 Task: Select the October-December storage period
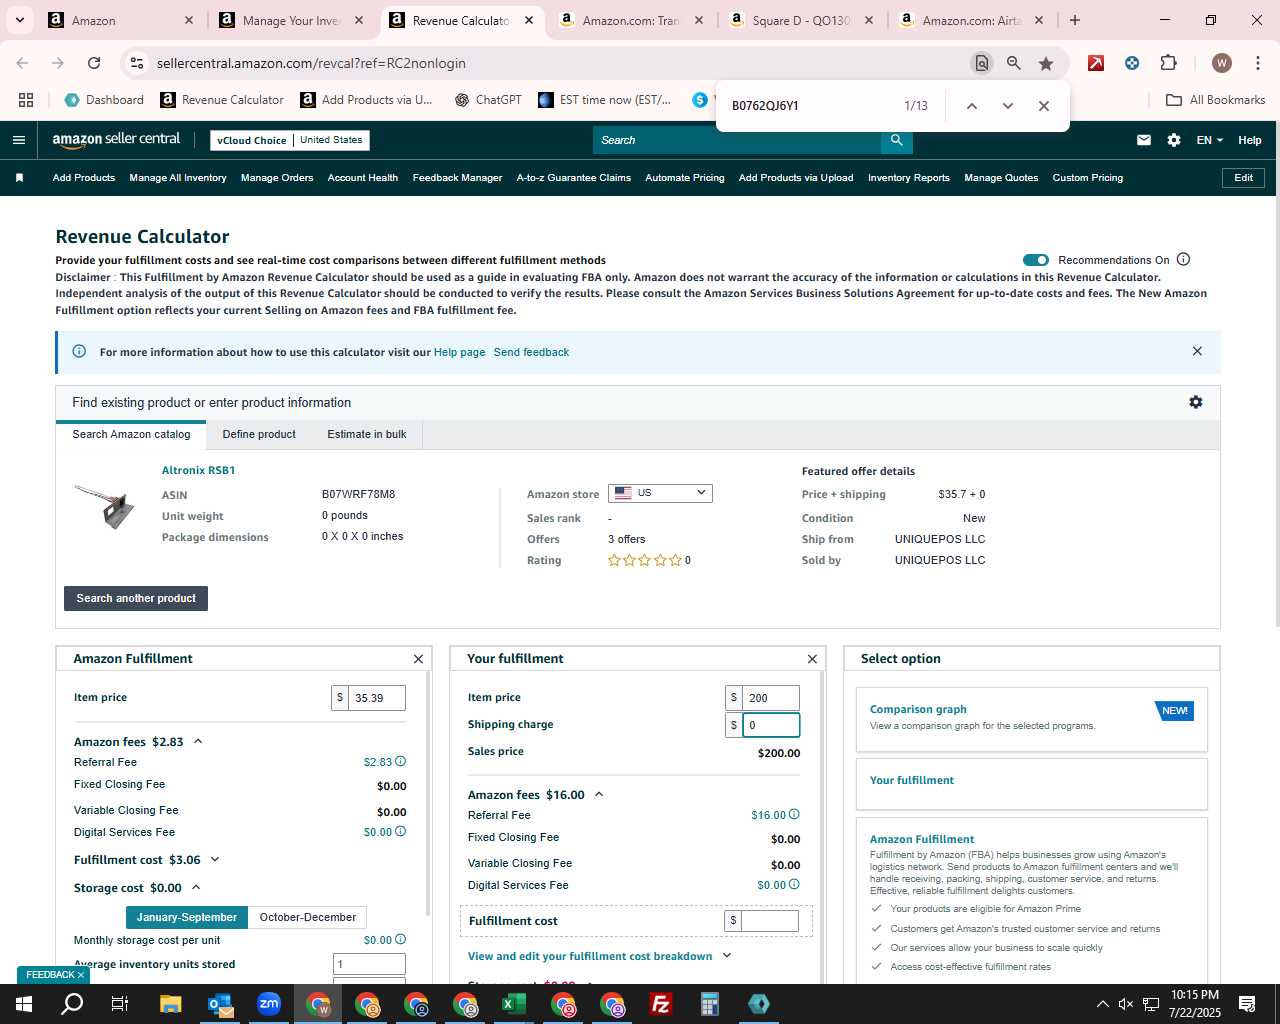[307, 917]
